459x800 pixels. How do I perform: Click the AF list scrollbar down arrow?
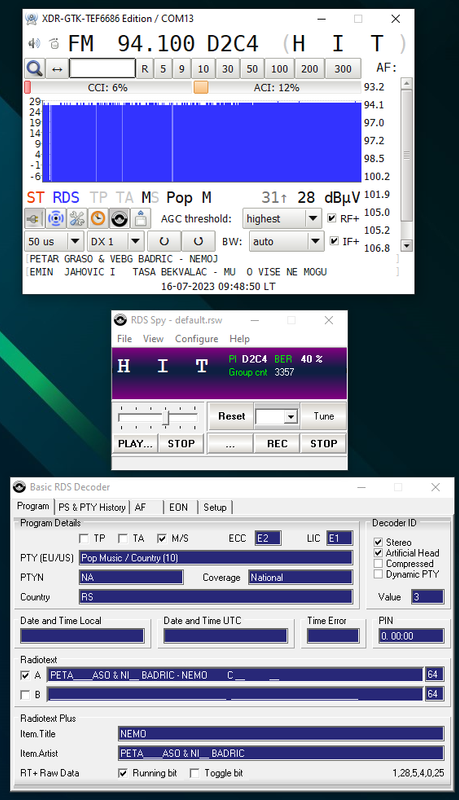pos(406,246)
